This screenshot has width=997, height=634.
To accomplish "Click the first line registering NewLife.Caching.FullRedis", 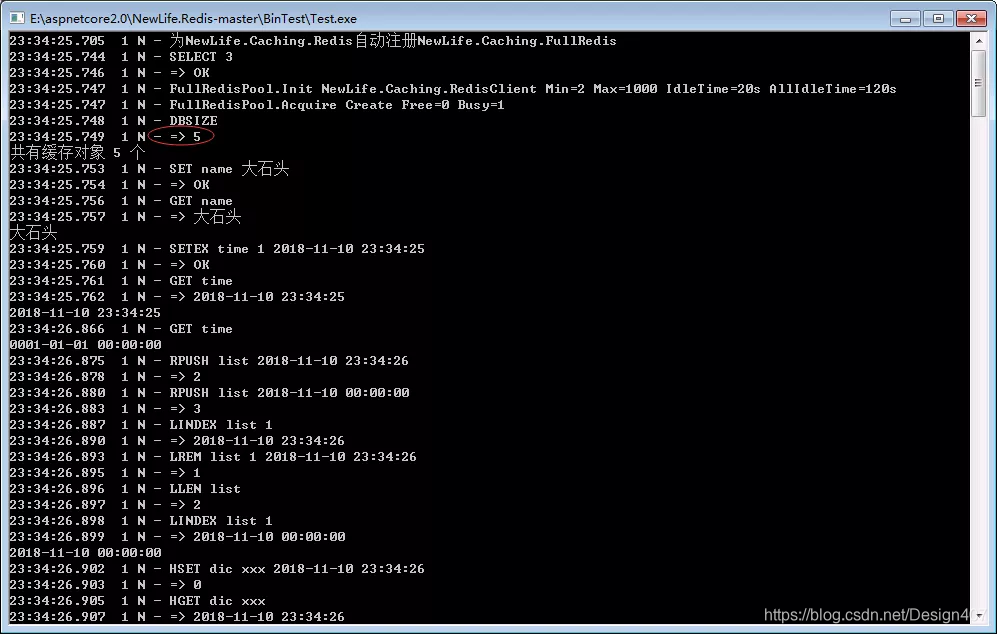I will coord(313,41).
